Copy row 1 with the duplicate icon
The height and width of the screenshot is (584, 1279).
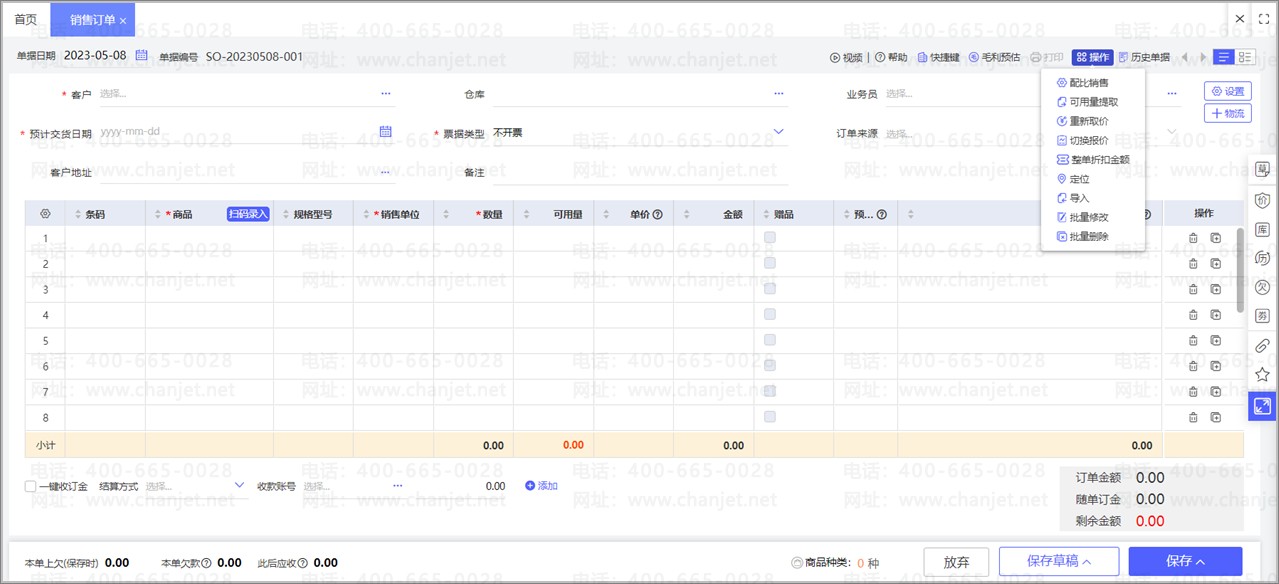(1216, 238)
